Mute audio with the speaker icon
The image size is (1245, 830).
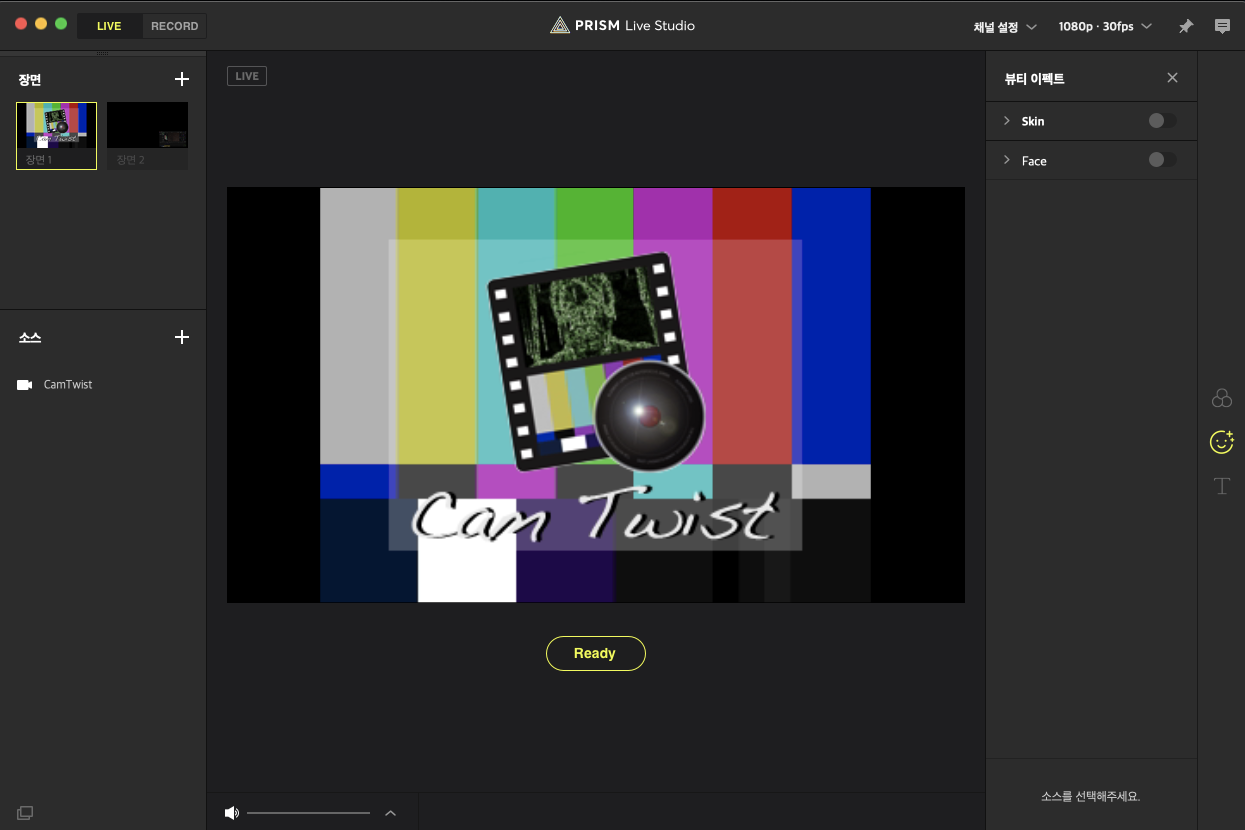coord(232,813)
